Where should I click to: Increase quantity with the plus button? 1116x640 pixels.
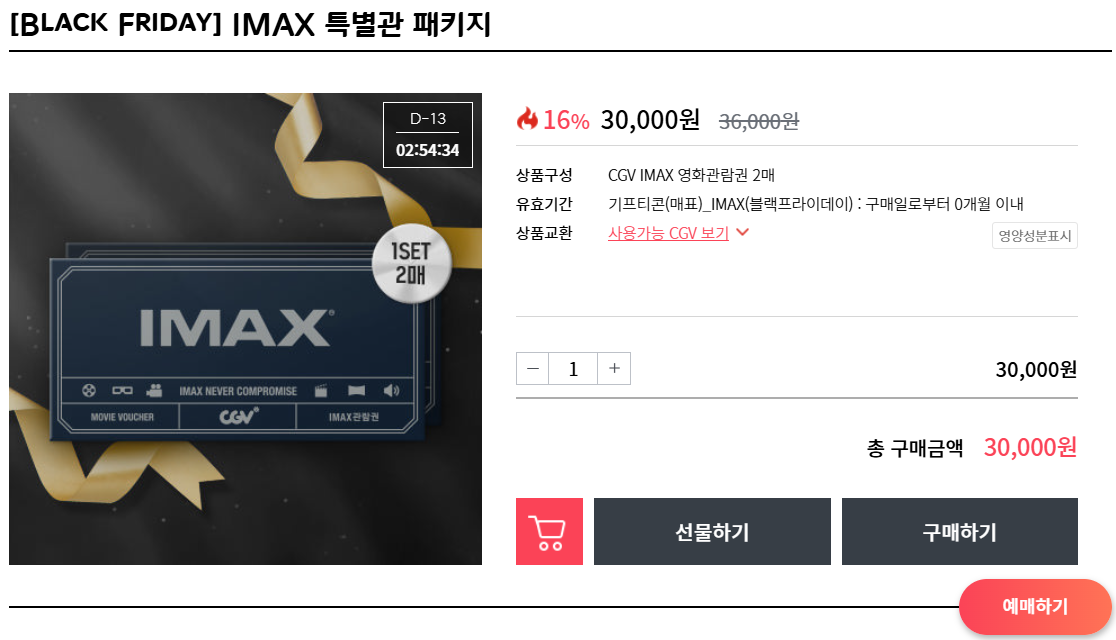click(614, 369)
